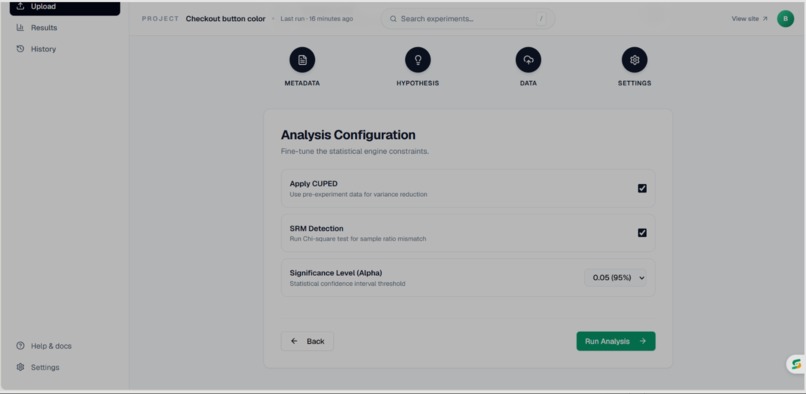Click the Last run 16 minutes ago text
Screen dimensions: 806x394
[x=317, y=19]
